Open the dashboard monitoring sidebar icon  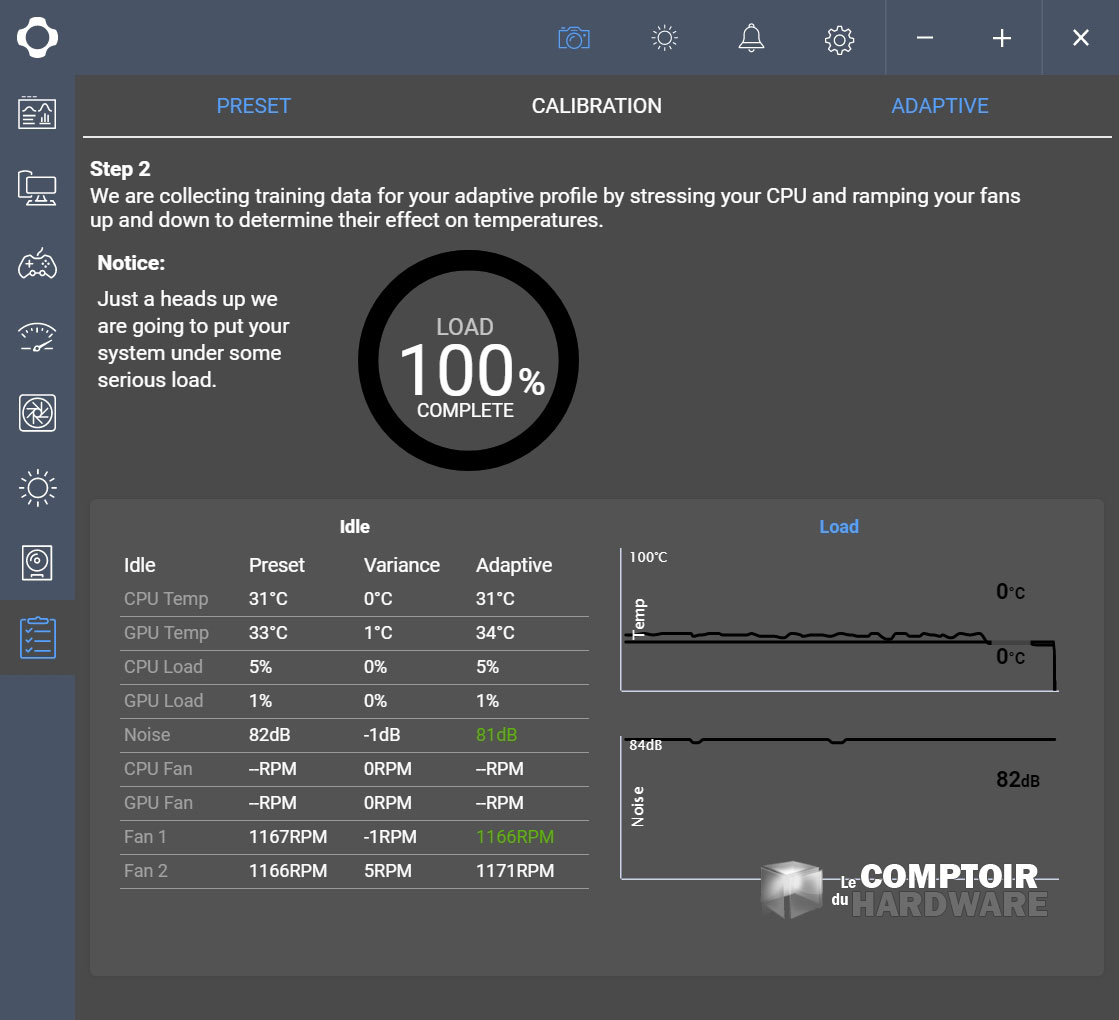click(37, 112)
